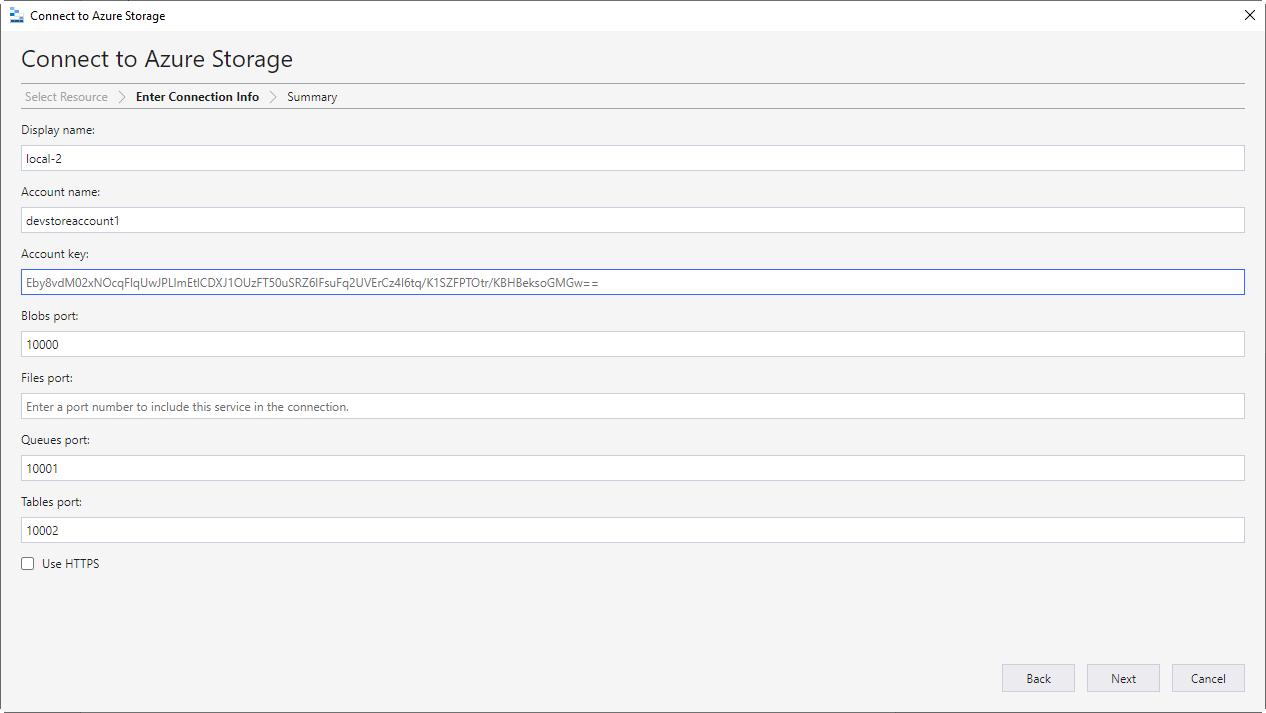Close the Connect to Azure Storage dialog
1266x713 pixels.
click(1249, 16)
